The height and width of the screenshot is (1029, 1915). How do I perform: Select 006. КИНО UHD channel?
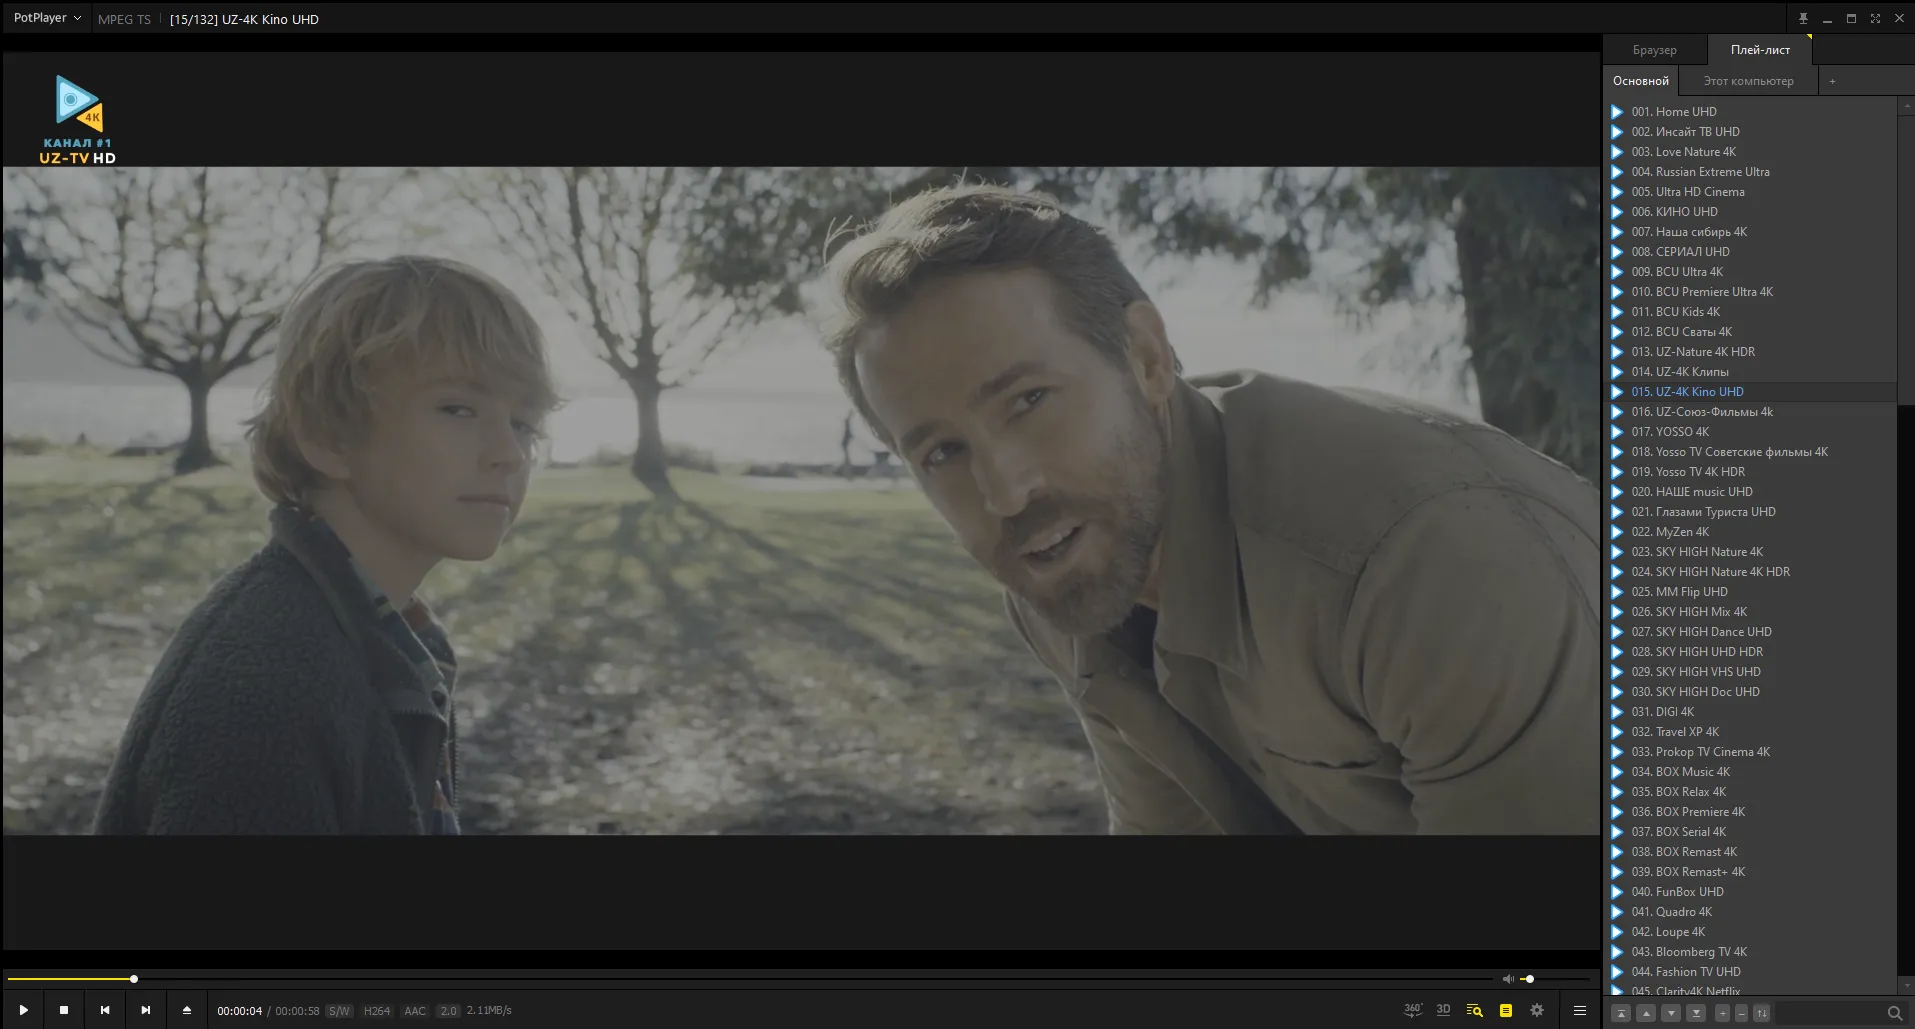point(1750,212)
